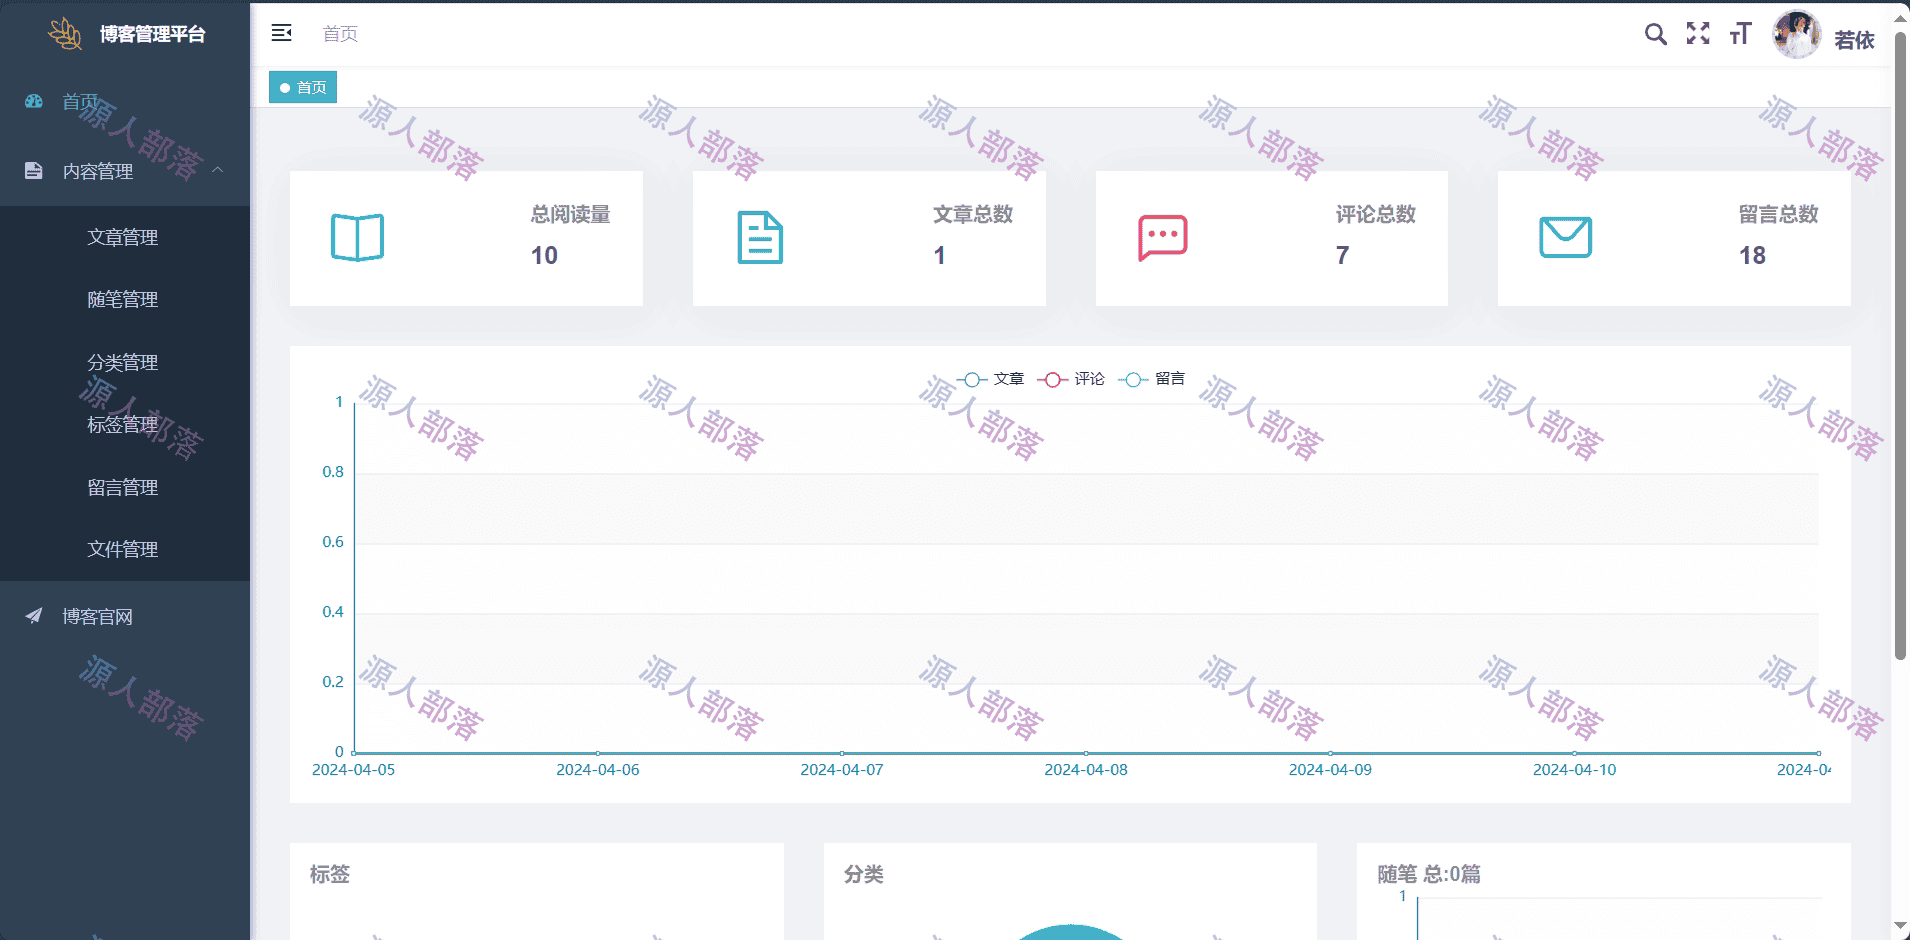Click the 留言总数 card label
1910x940 pixels.
point(1778,214)
